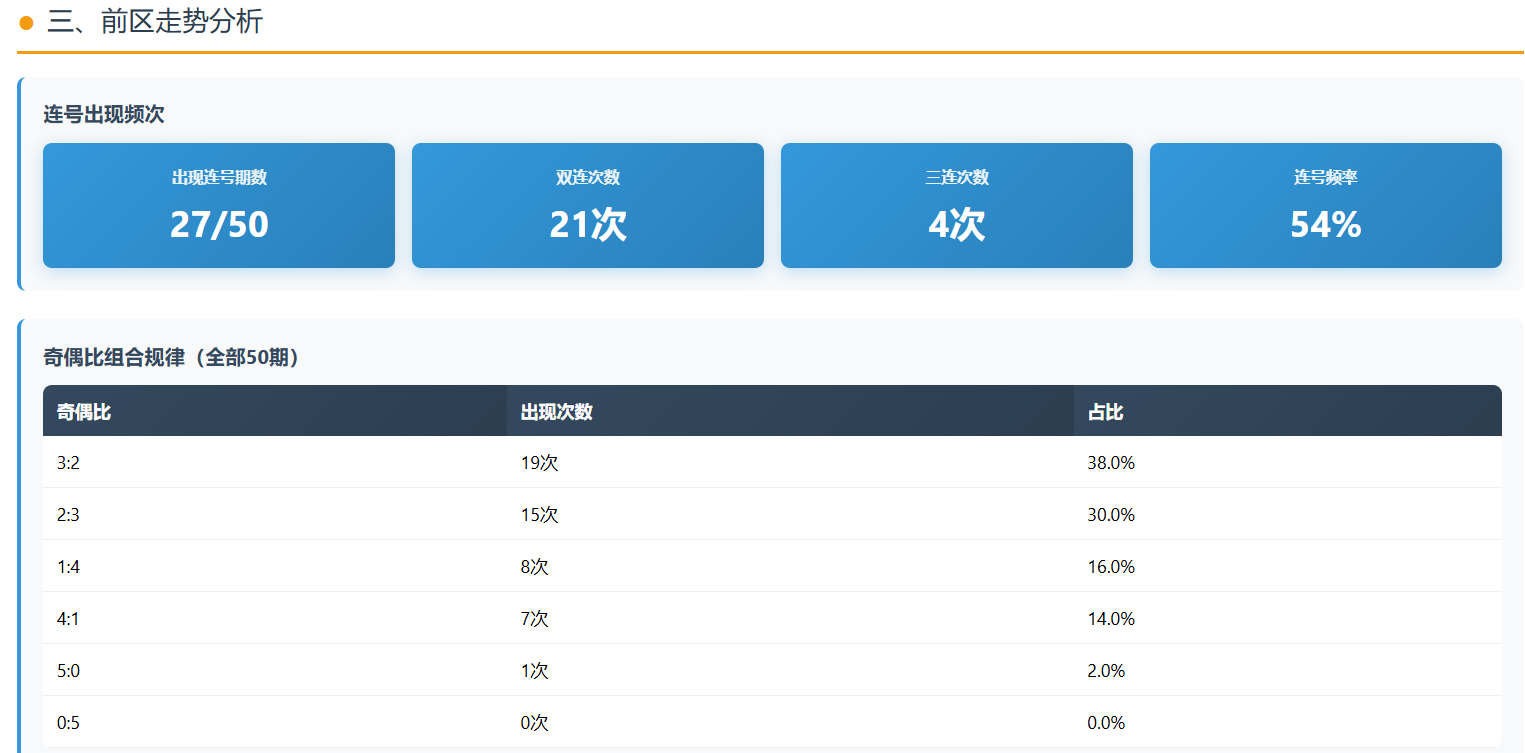Click the 16.0% percentage cell
1525x753 pixels.
(1111, 567)
